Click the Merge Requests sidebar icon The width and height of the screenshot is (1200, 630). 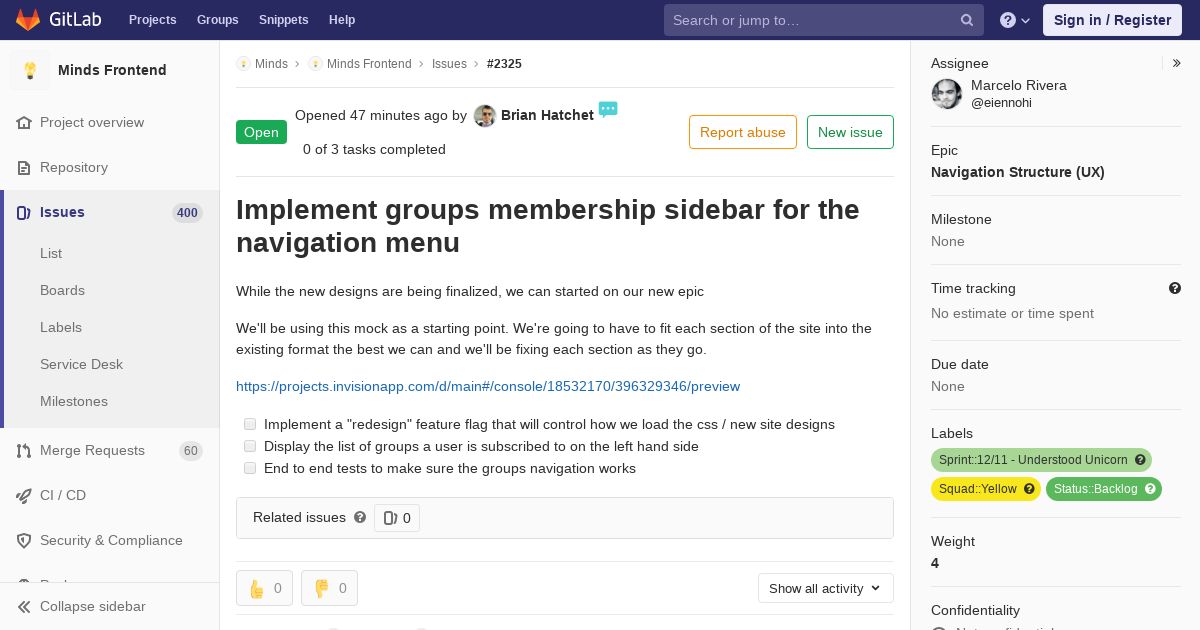24,451
